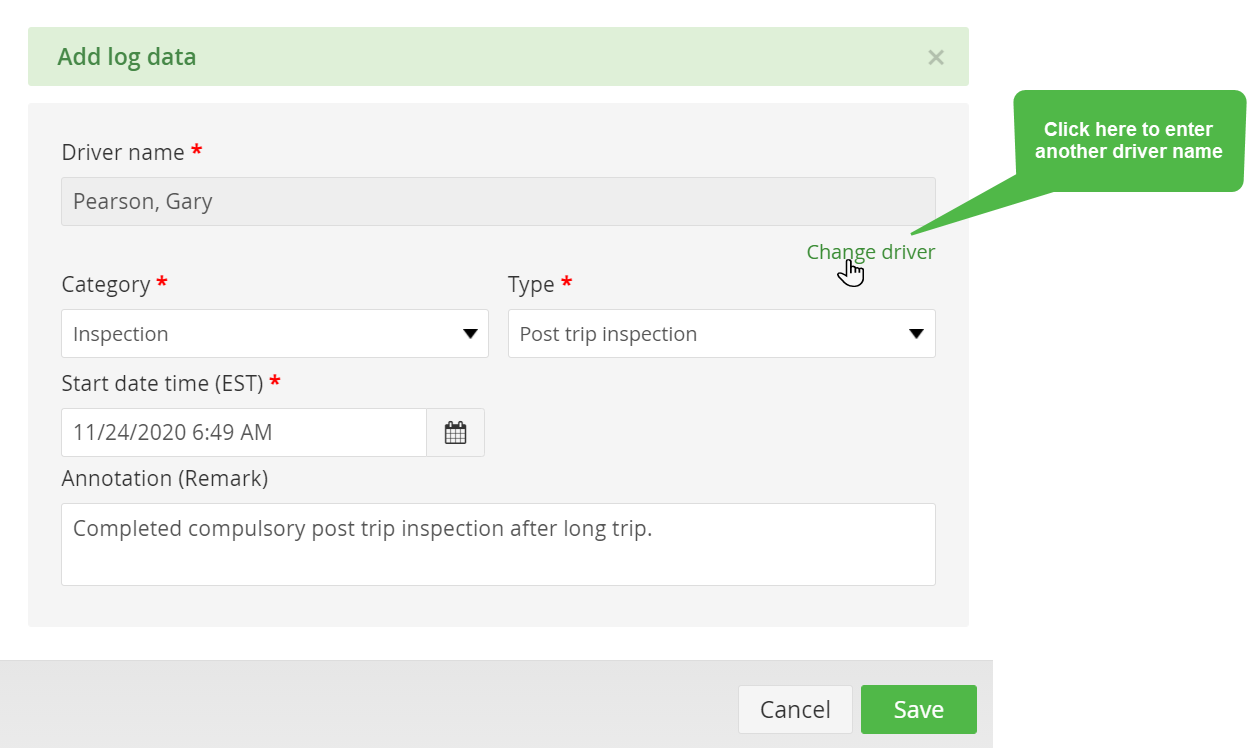Expand the Type dropdown arrow
The height and width of the screenshot is (748, 1249).
pyautogui.click(x=916, y=334)
